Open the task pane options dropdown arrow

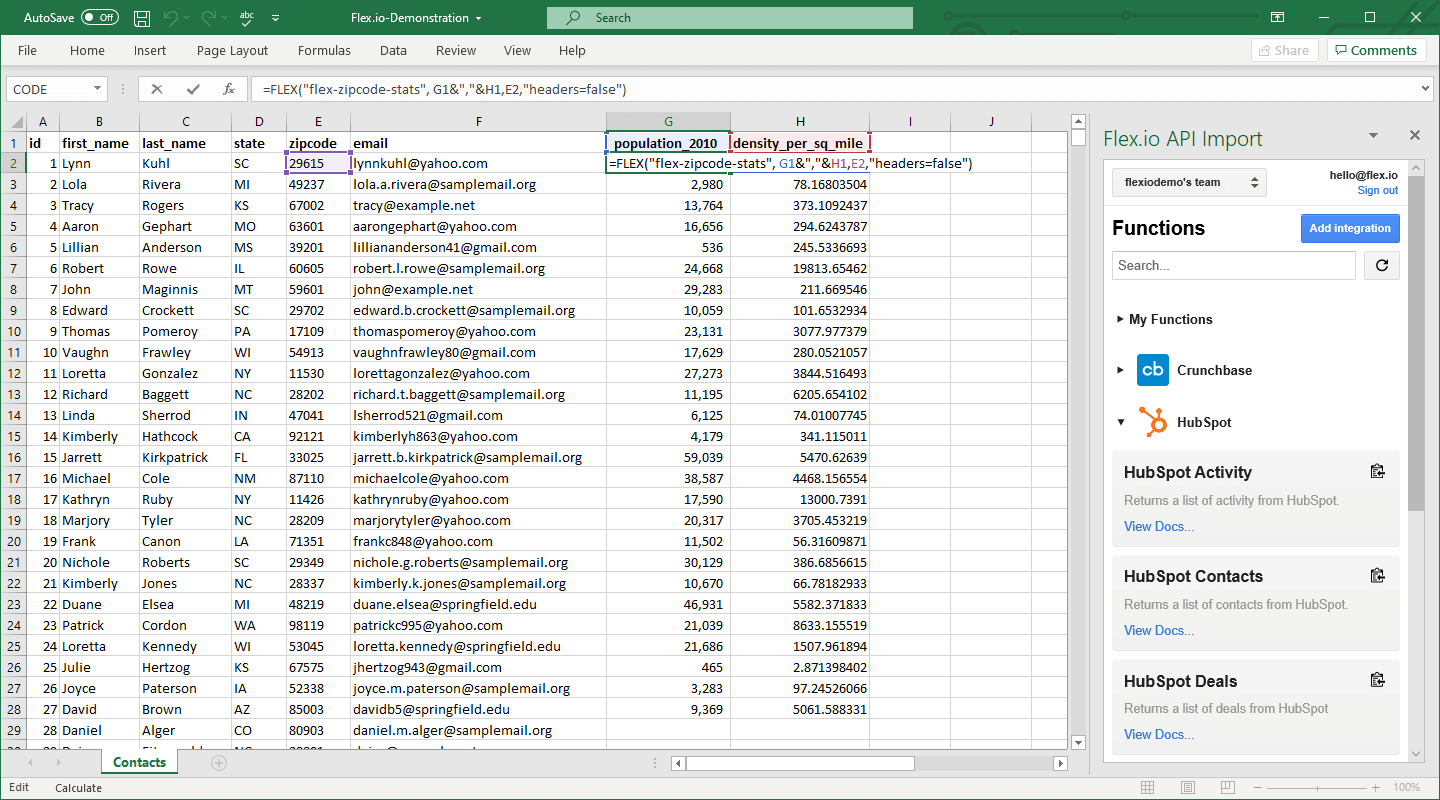tap(1374, 136)
